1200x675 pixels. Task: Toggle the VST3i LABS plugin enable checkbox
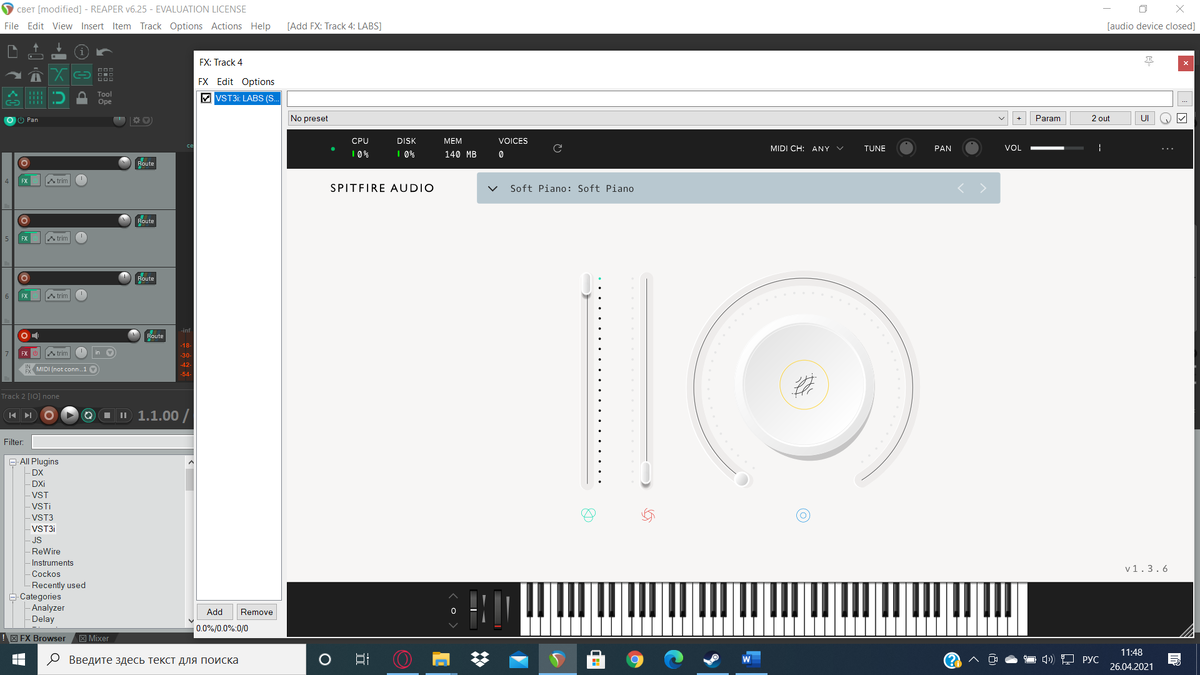coord(206,98)
